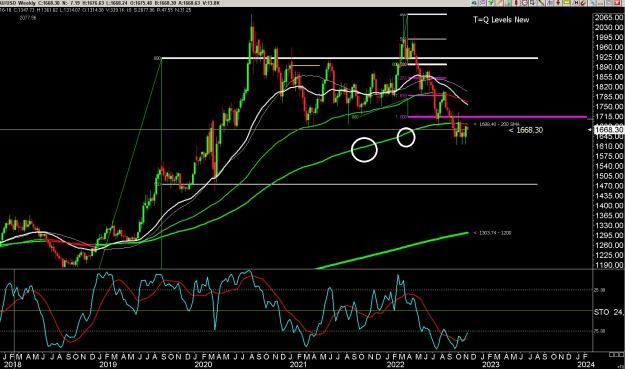This screenshot has width=625, height=369.
Task: Click the 2020 year label on time axis
Action: click(x=203, y=365)
